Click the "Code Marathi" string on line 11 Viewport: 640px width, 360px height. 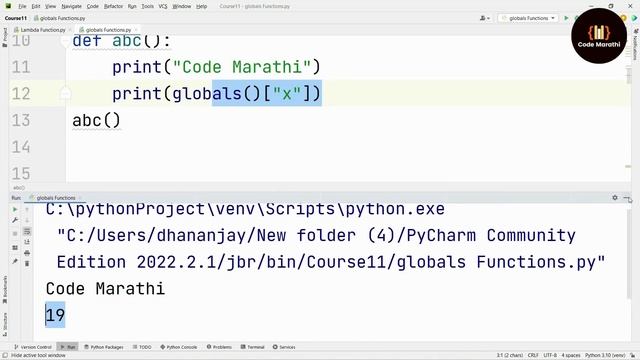coord(242,67)
